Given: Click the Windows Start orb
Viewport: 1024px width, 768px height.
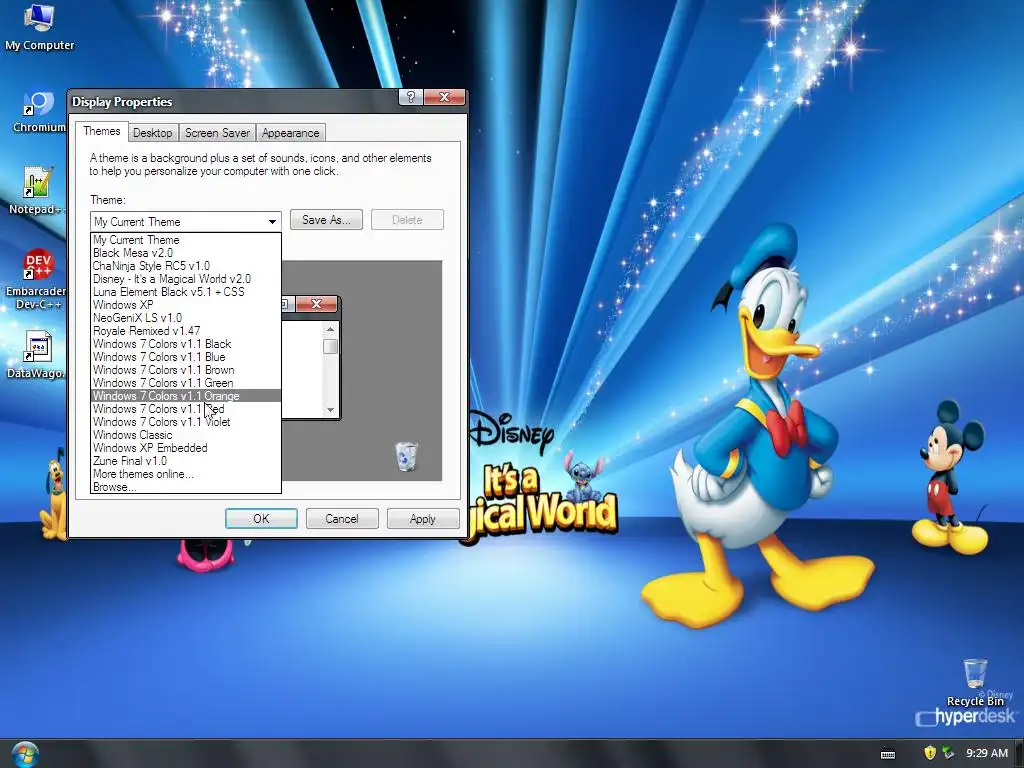Looking at the screenshot, I should (x=25, y=754).
